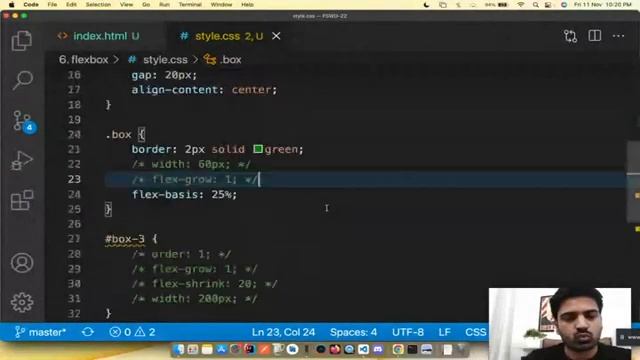
Task: Click the Open Changes icon in editor toolbar
Action: tap(570, 36)
